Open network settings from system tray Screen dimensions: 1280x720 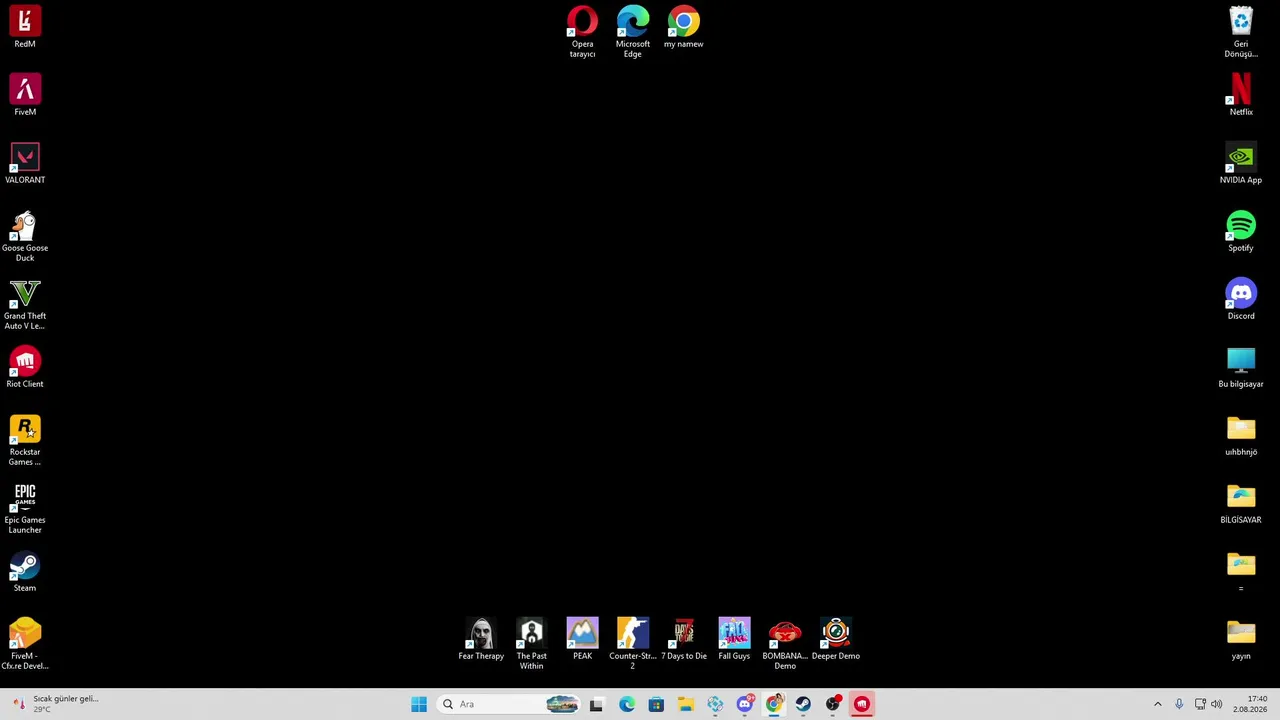coord(1200,704)
